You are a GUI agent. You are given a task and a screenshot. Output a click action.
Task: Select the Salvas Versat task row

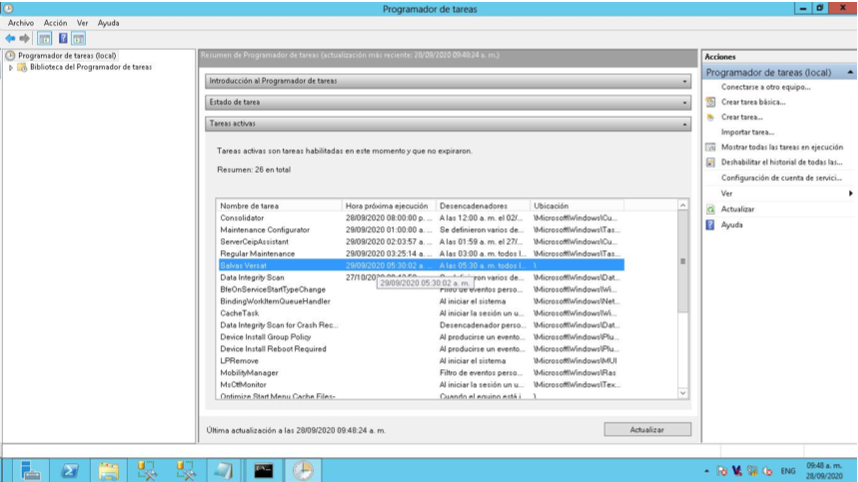420,265
